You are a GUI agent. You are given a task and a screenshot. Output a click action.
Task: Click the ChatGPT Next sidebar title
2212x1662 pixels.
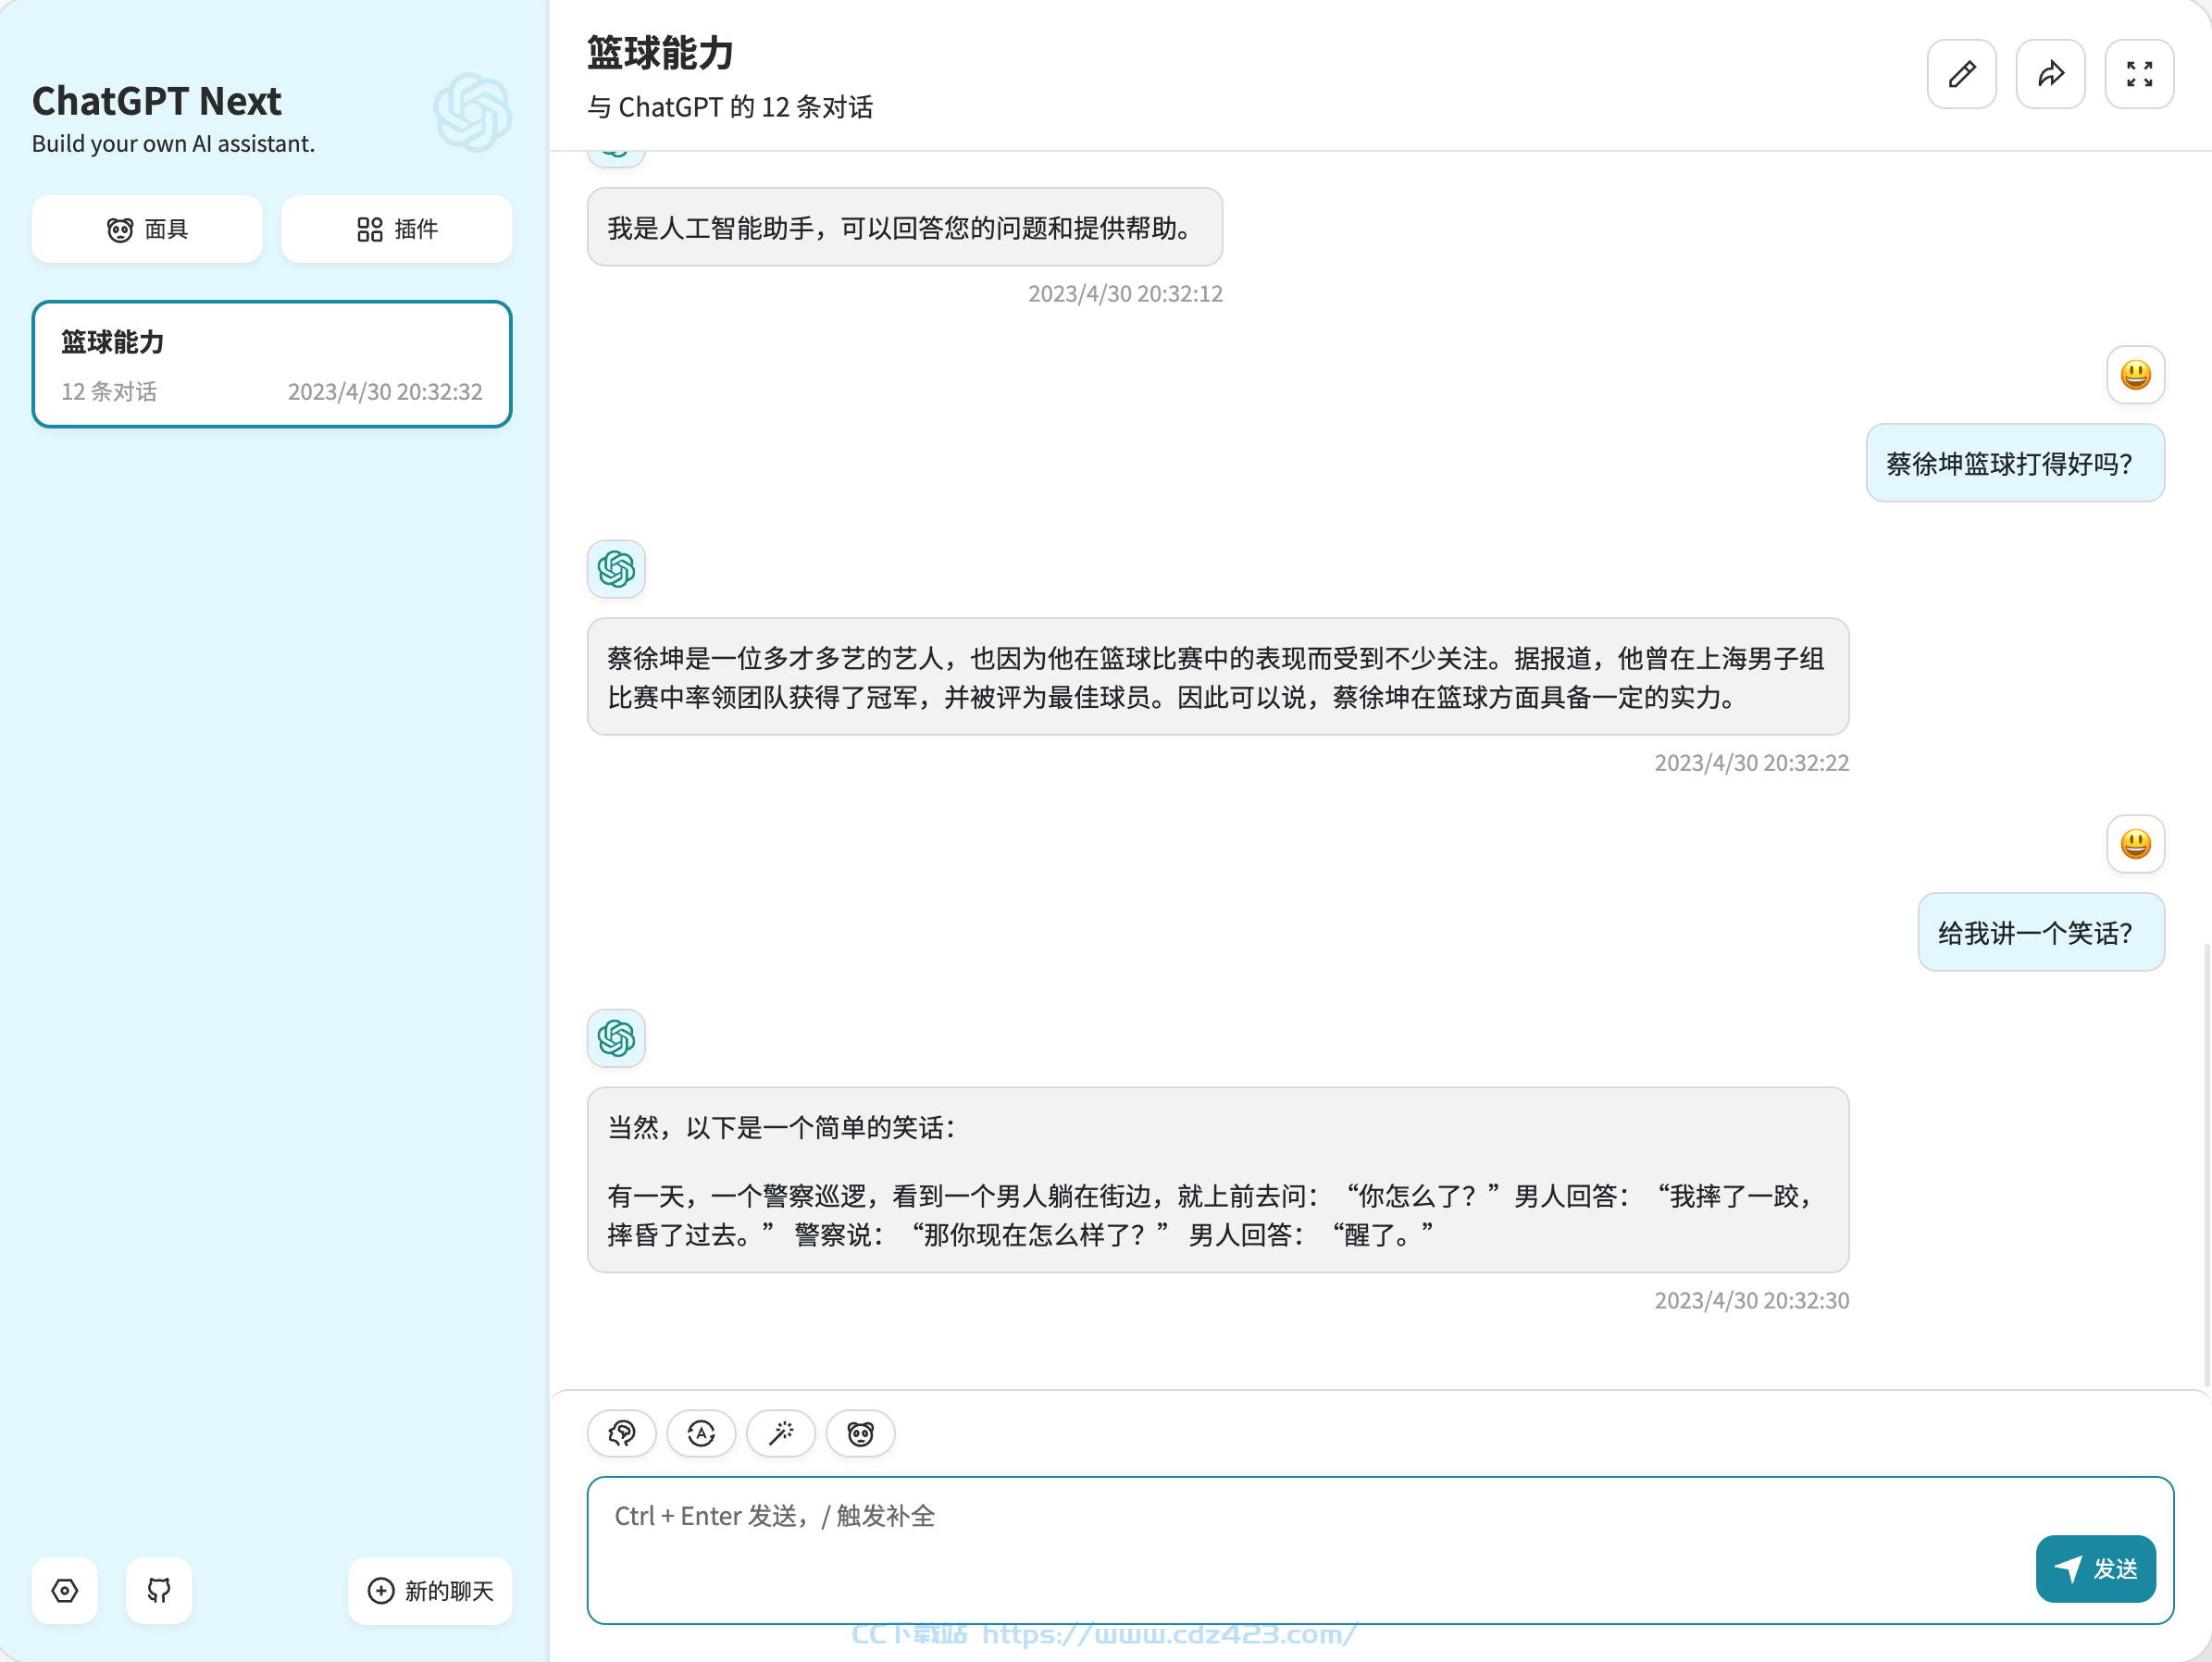click(x=157, y=100)
